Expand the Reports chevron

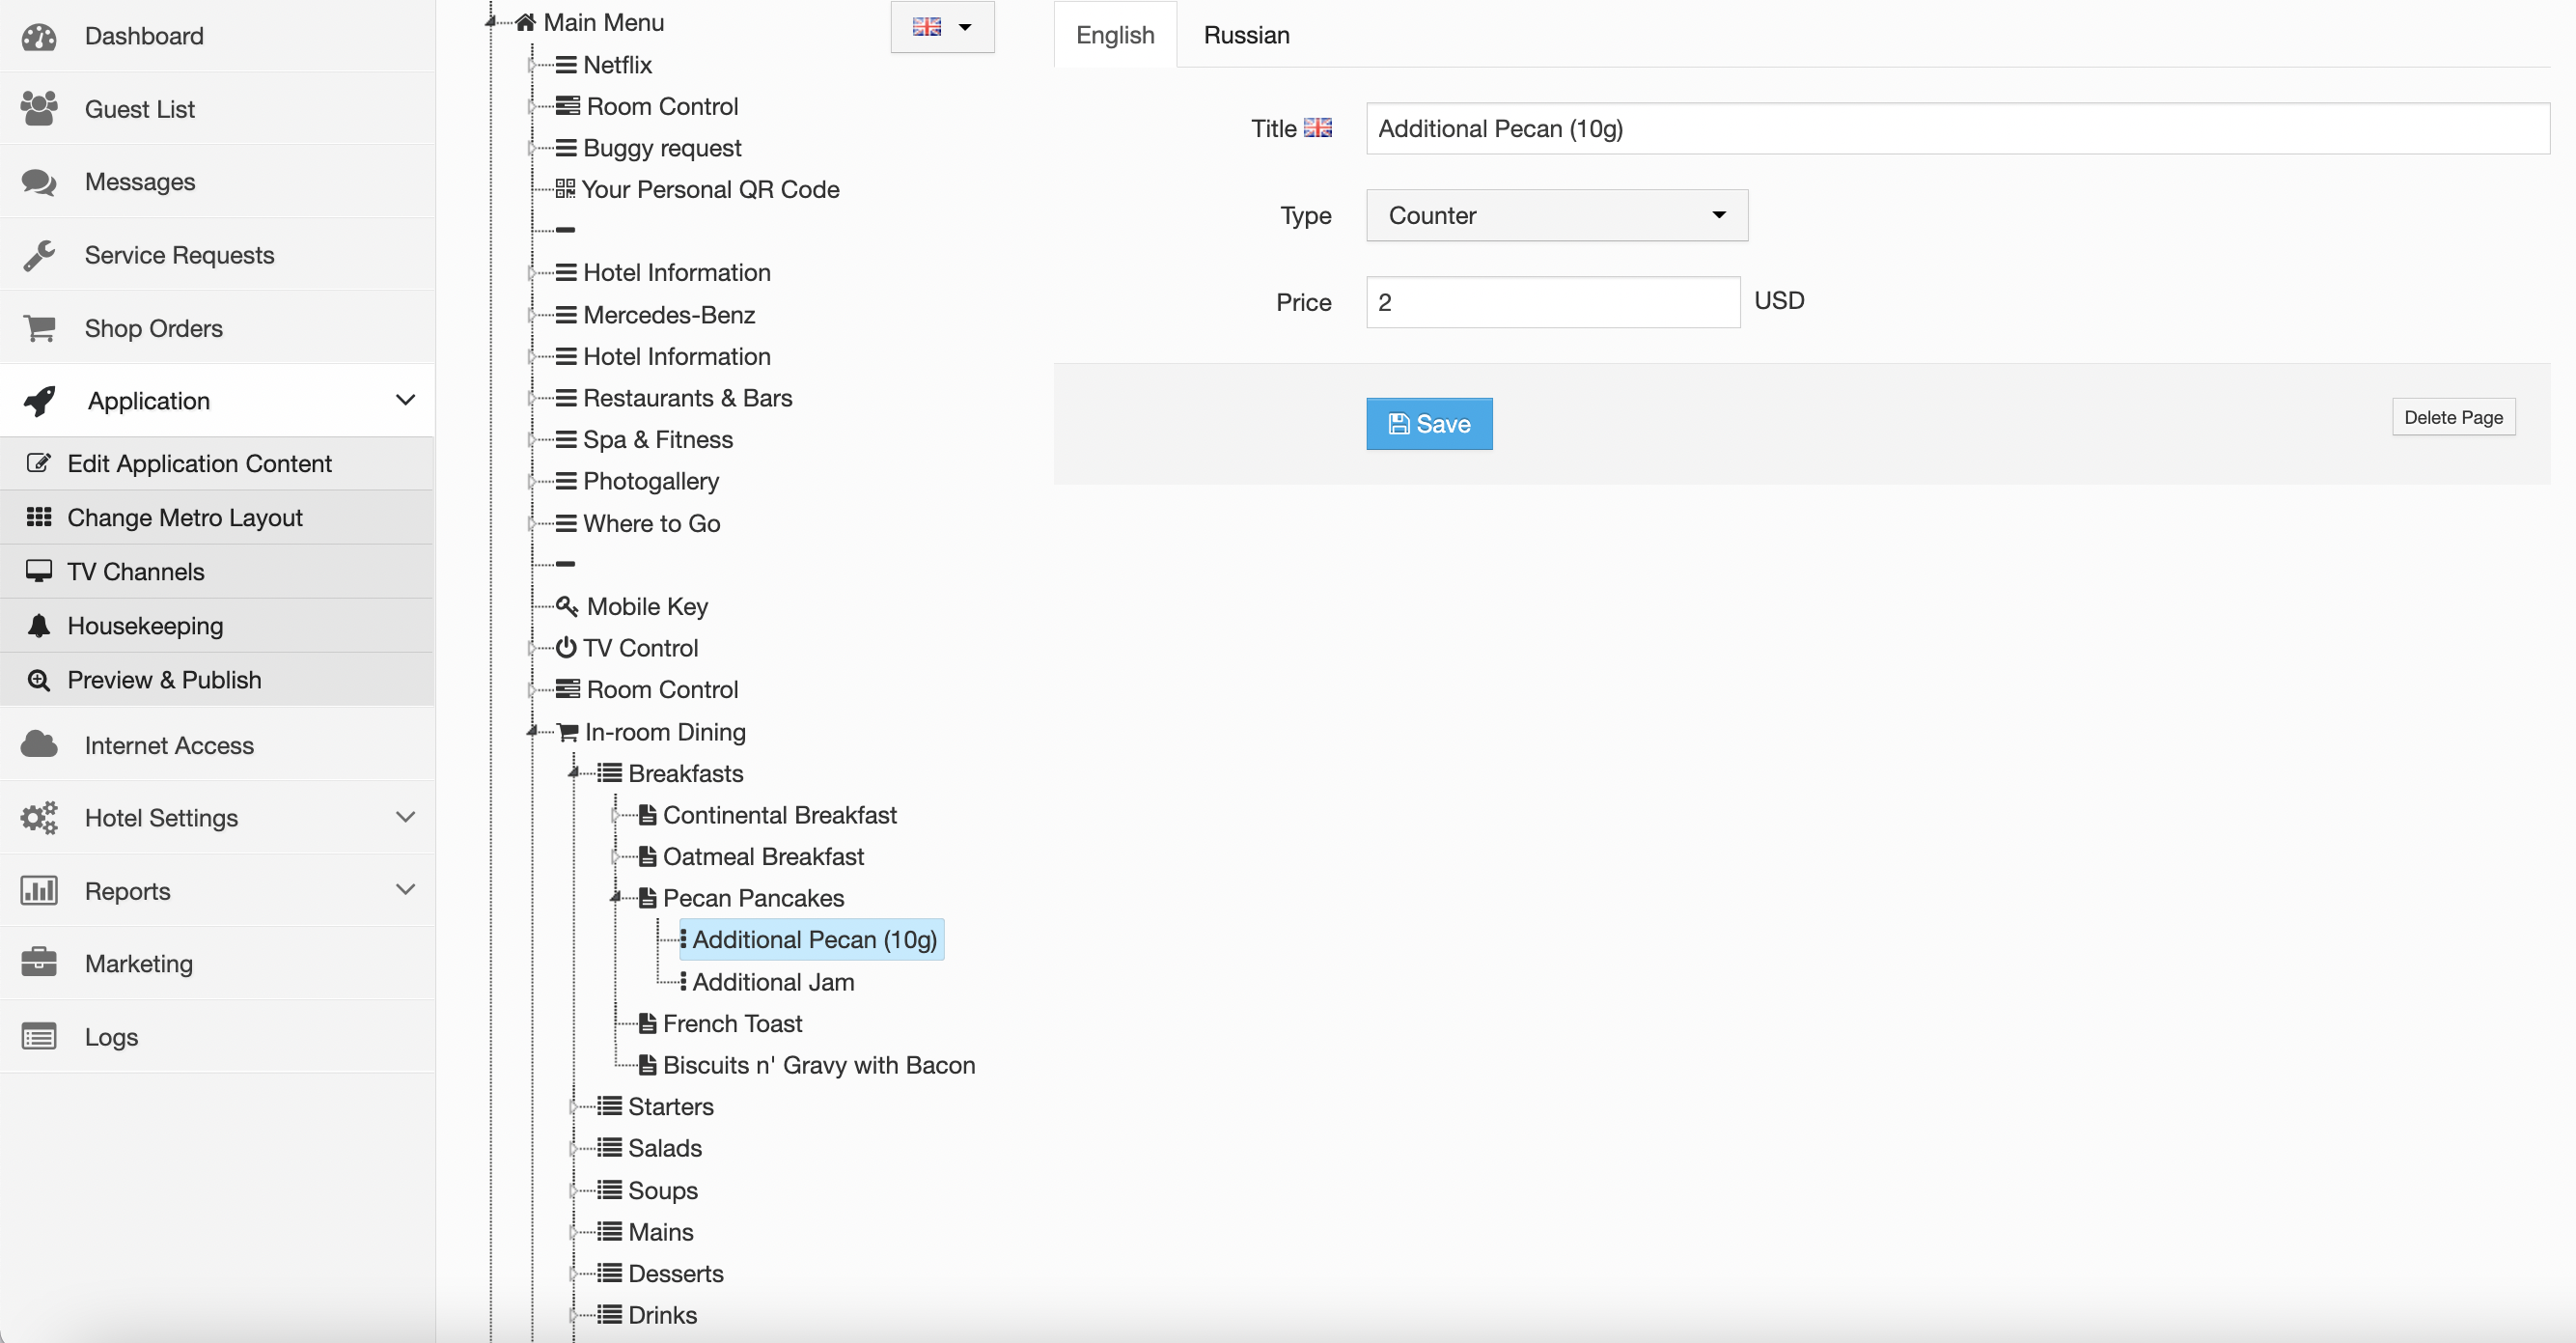tap(405, 889)
